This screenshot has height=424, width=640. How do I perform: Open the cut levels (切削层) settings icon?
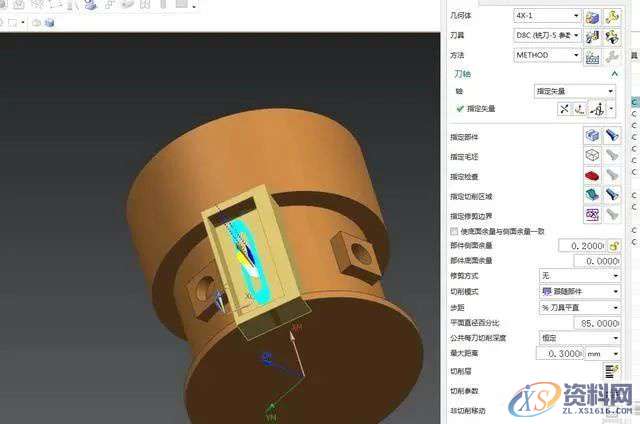click(609, 371)
